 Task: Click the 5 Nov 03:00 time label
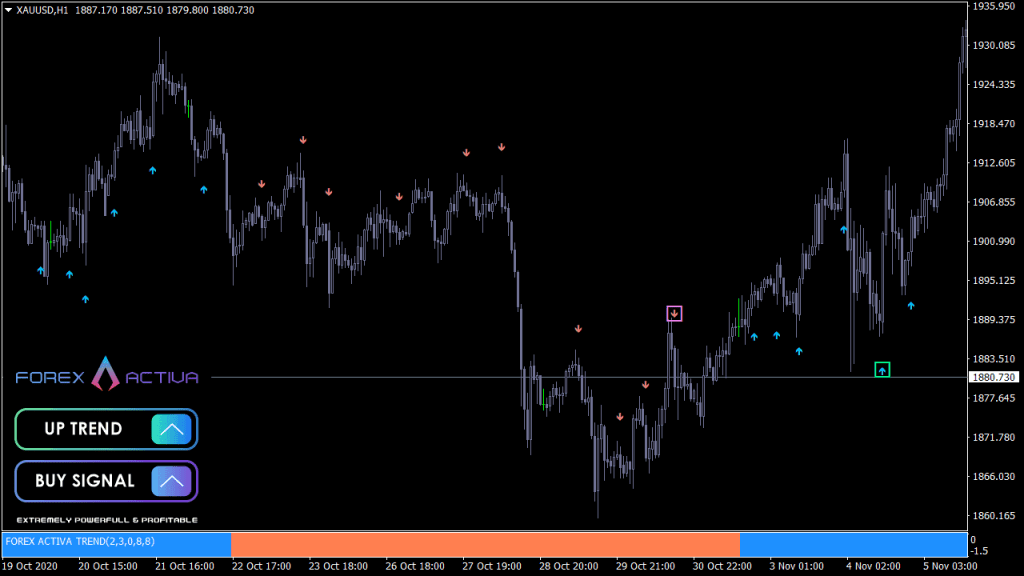(948, 566)
